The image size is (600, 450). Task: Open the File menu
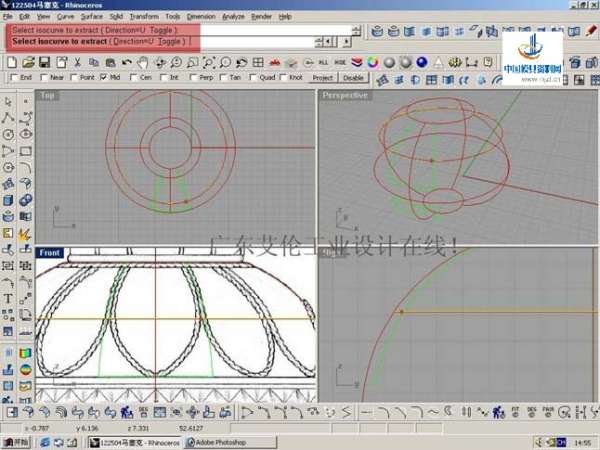tap(8, 16)
